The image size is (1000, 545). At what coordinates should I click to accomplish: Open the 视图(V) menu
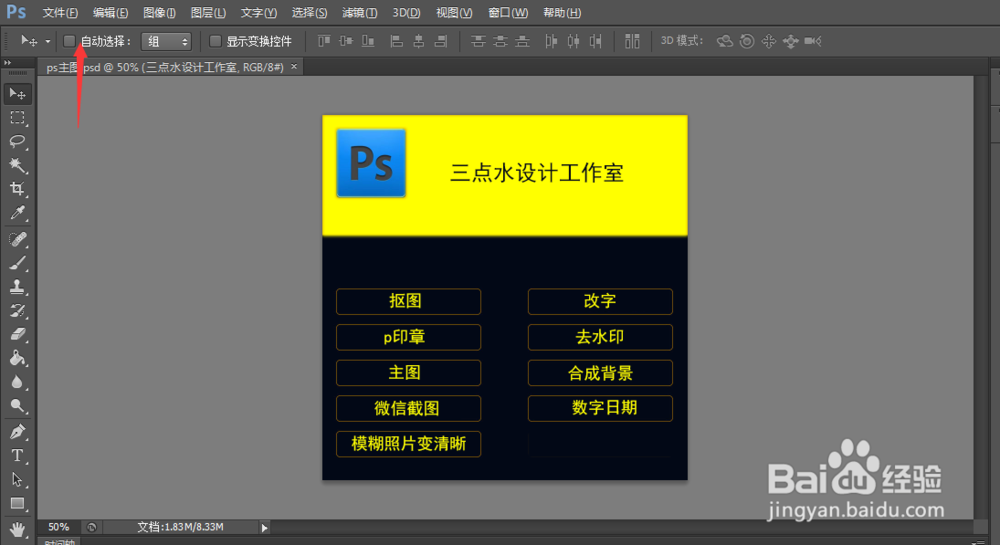pos(454,13)
